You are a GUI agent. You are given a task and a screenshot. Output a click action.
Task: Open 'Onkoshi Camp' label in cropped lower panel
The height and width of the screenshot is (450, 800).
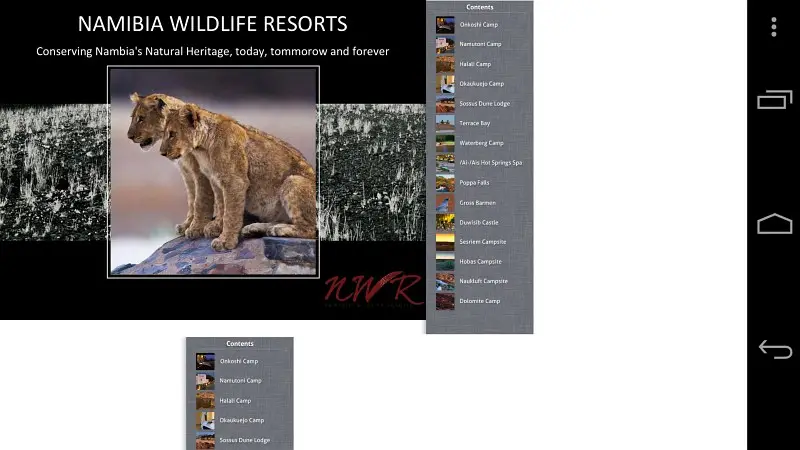[x=239, y=361]
